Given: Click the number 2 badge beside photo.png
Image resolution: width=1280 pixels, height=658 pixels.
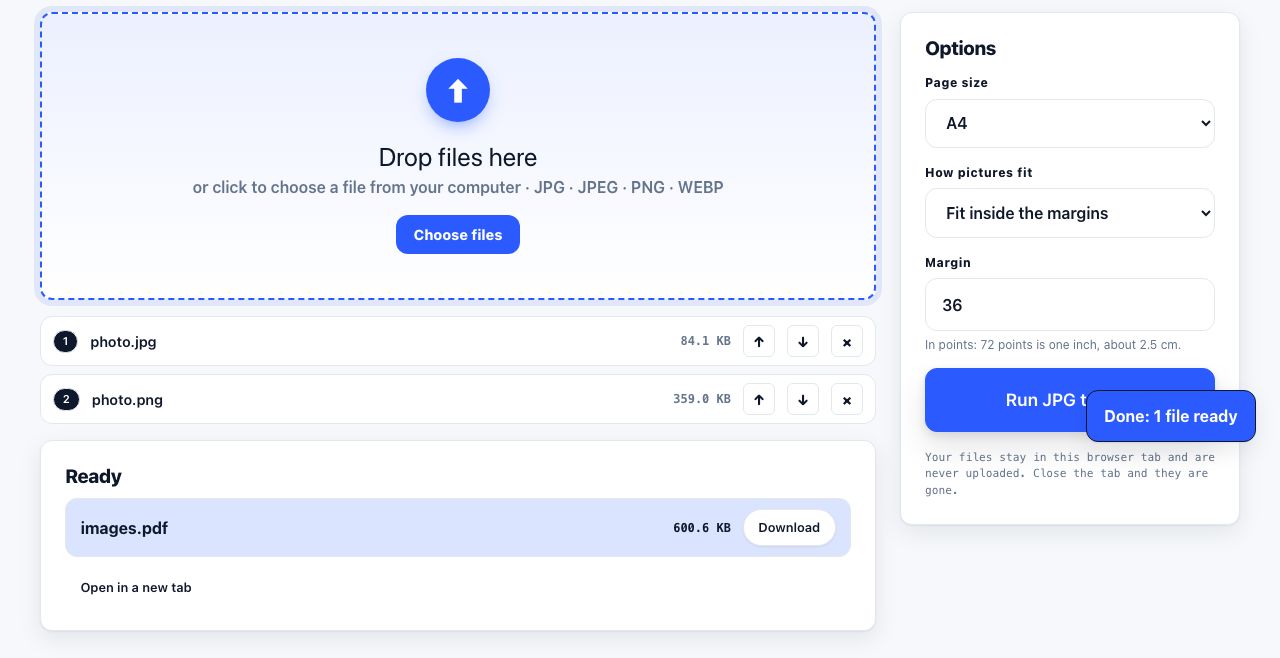Looking at the screenshot, I should click(66, 399).
